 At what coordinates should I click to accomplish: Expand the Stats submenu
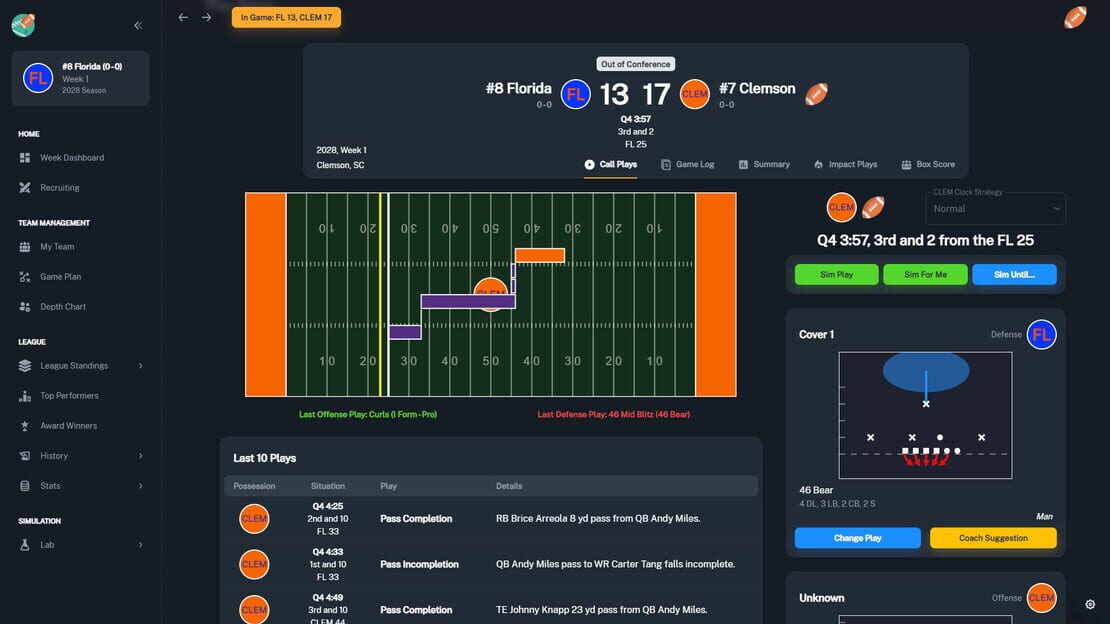140,486
